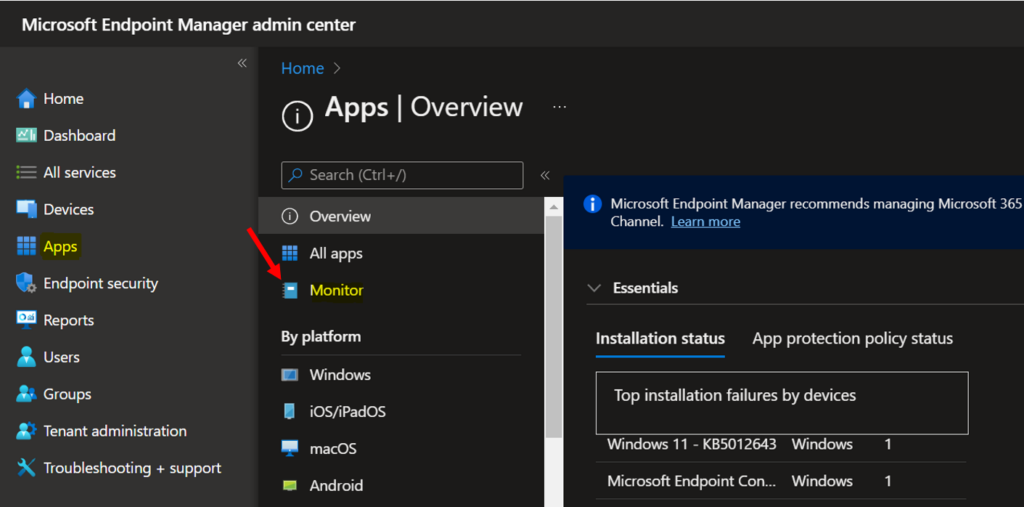
Task: Click the Android platform icon
Action: 289,485
